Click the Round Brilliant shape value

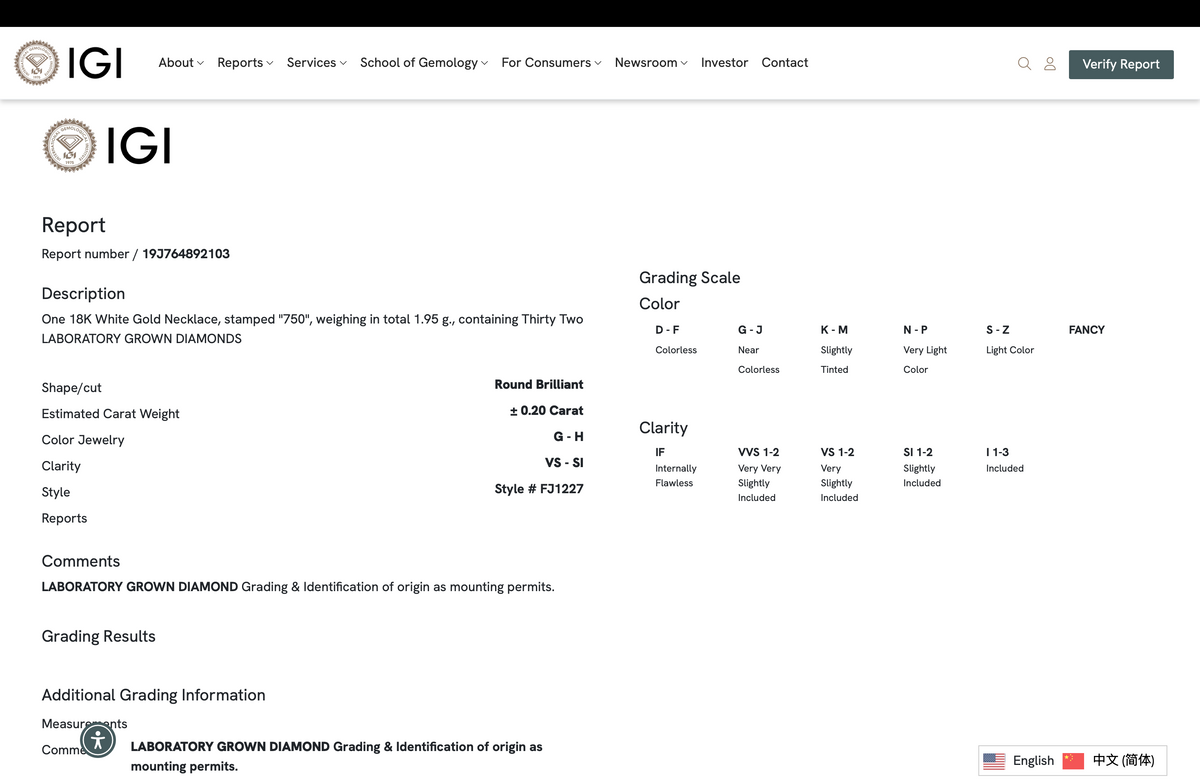coord(539,385)
